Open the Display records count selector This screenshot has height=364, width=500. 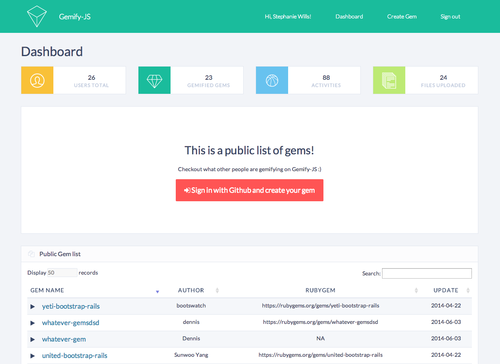pos(62,273)
